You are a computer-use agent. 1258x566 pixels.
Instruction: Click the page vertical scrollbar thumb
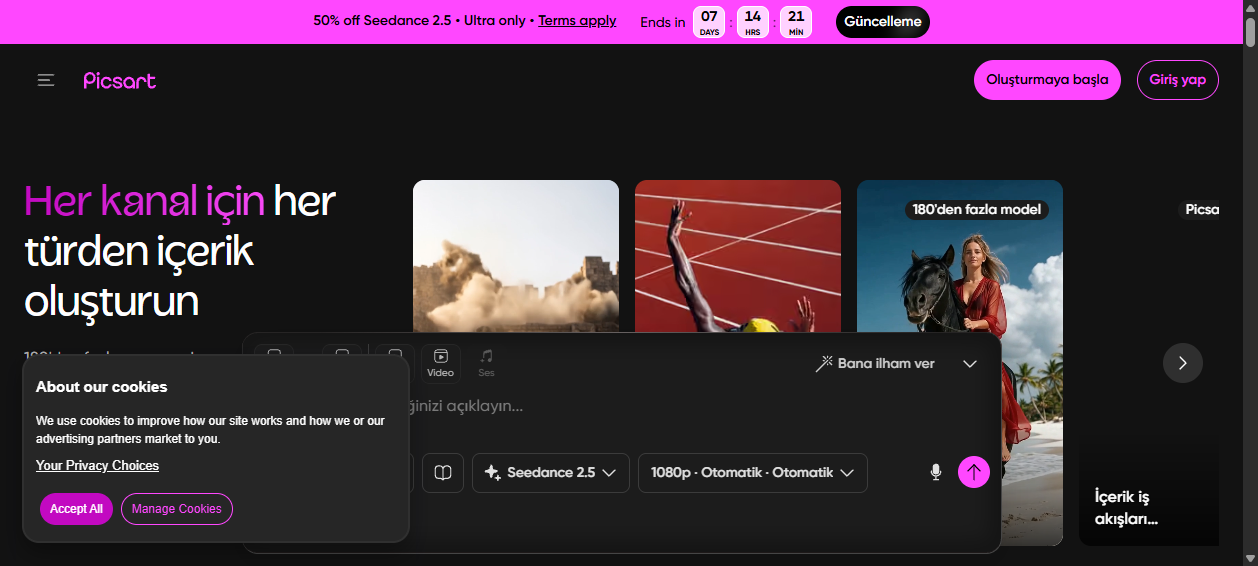[x=1250, y=31]
